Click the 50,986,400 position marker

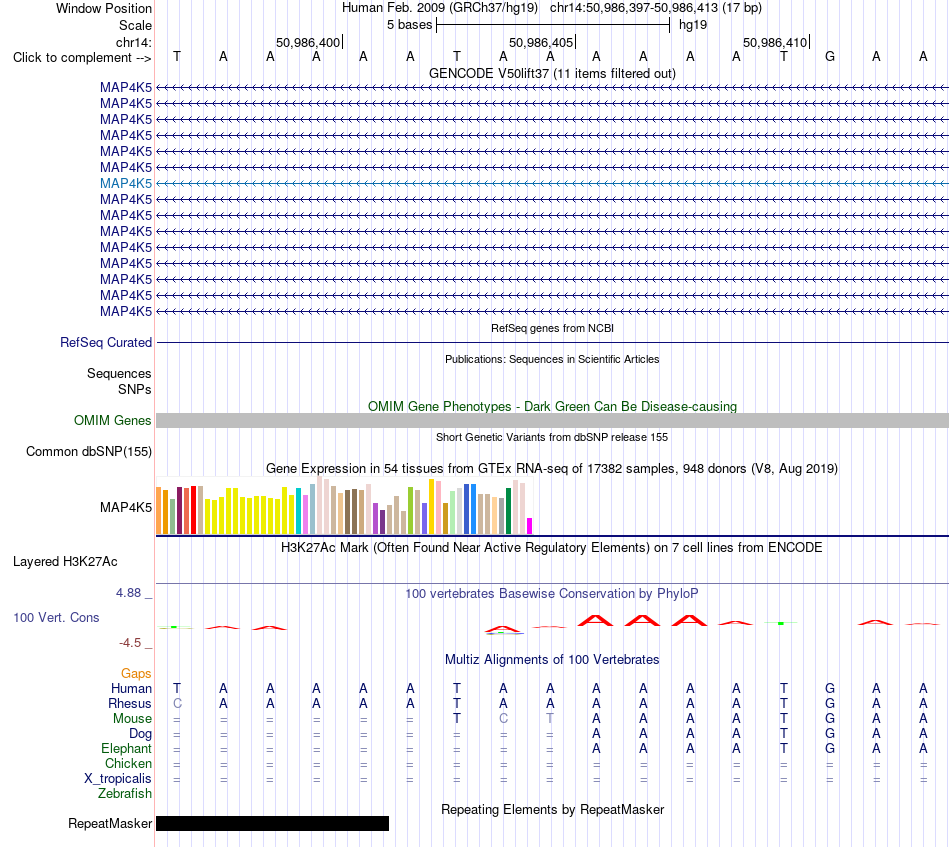pos(308,42)
